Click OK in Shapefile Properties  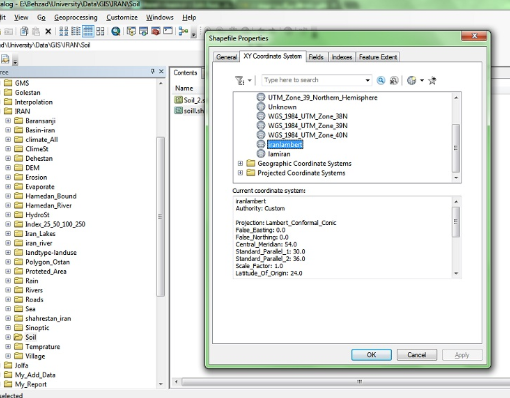(371, 355)
